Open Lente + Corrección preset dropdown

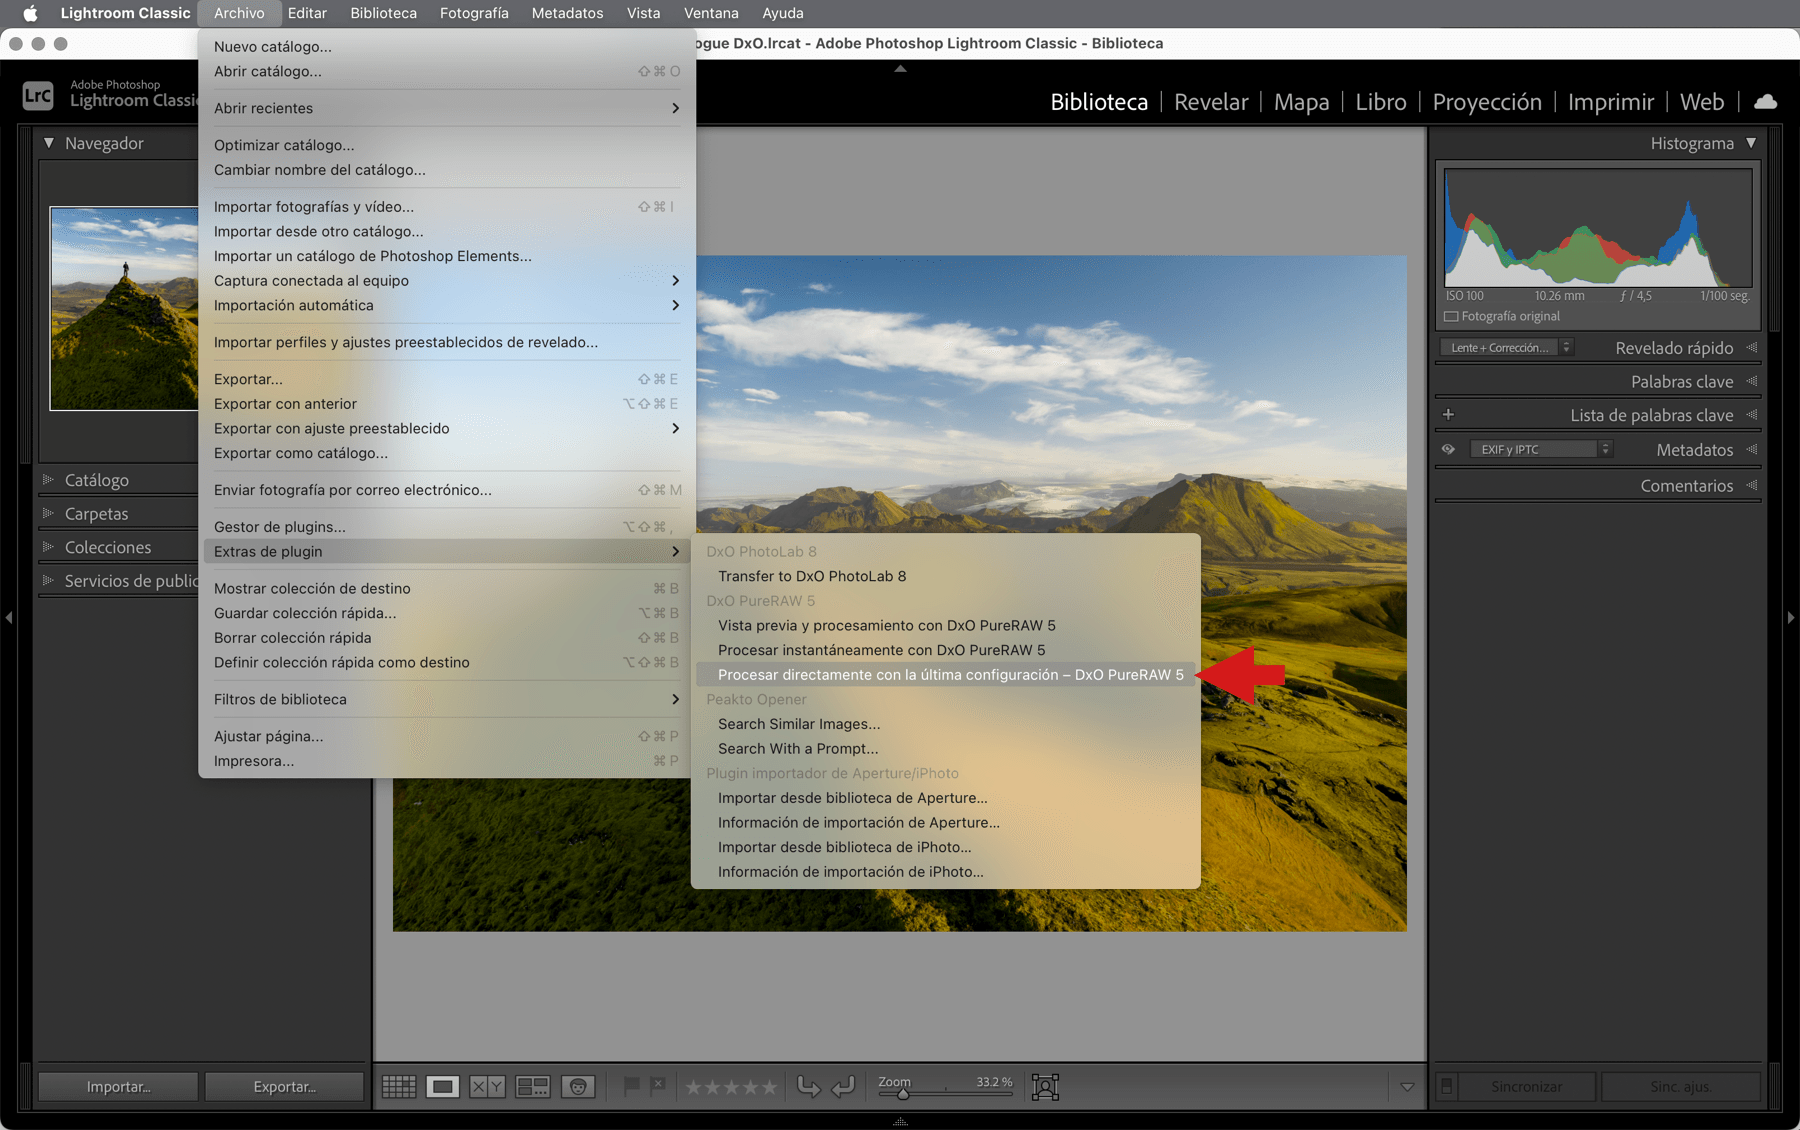point(1507,347)
